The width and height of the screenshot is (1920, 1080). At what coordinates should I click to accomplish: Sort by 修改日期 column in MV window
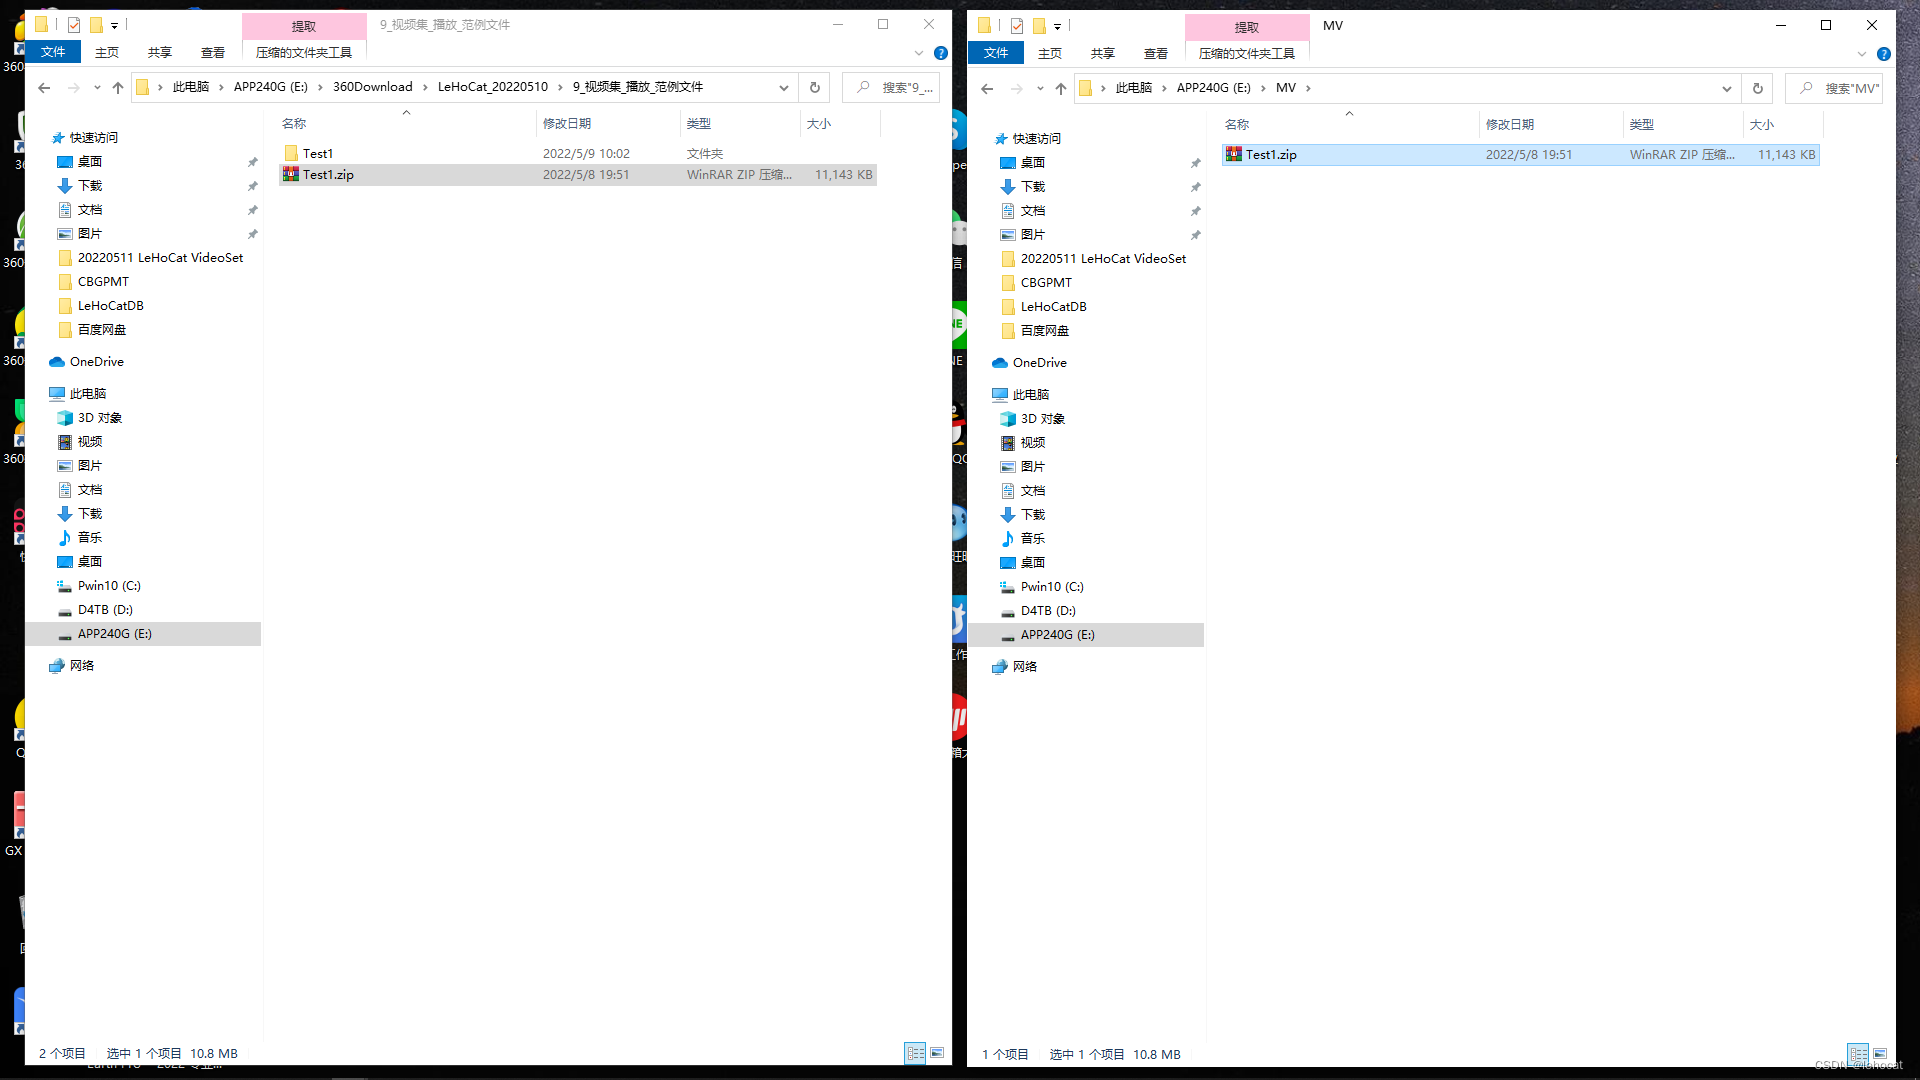1509,125
